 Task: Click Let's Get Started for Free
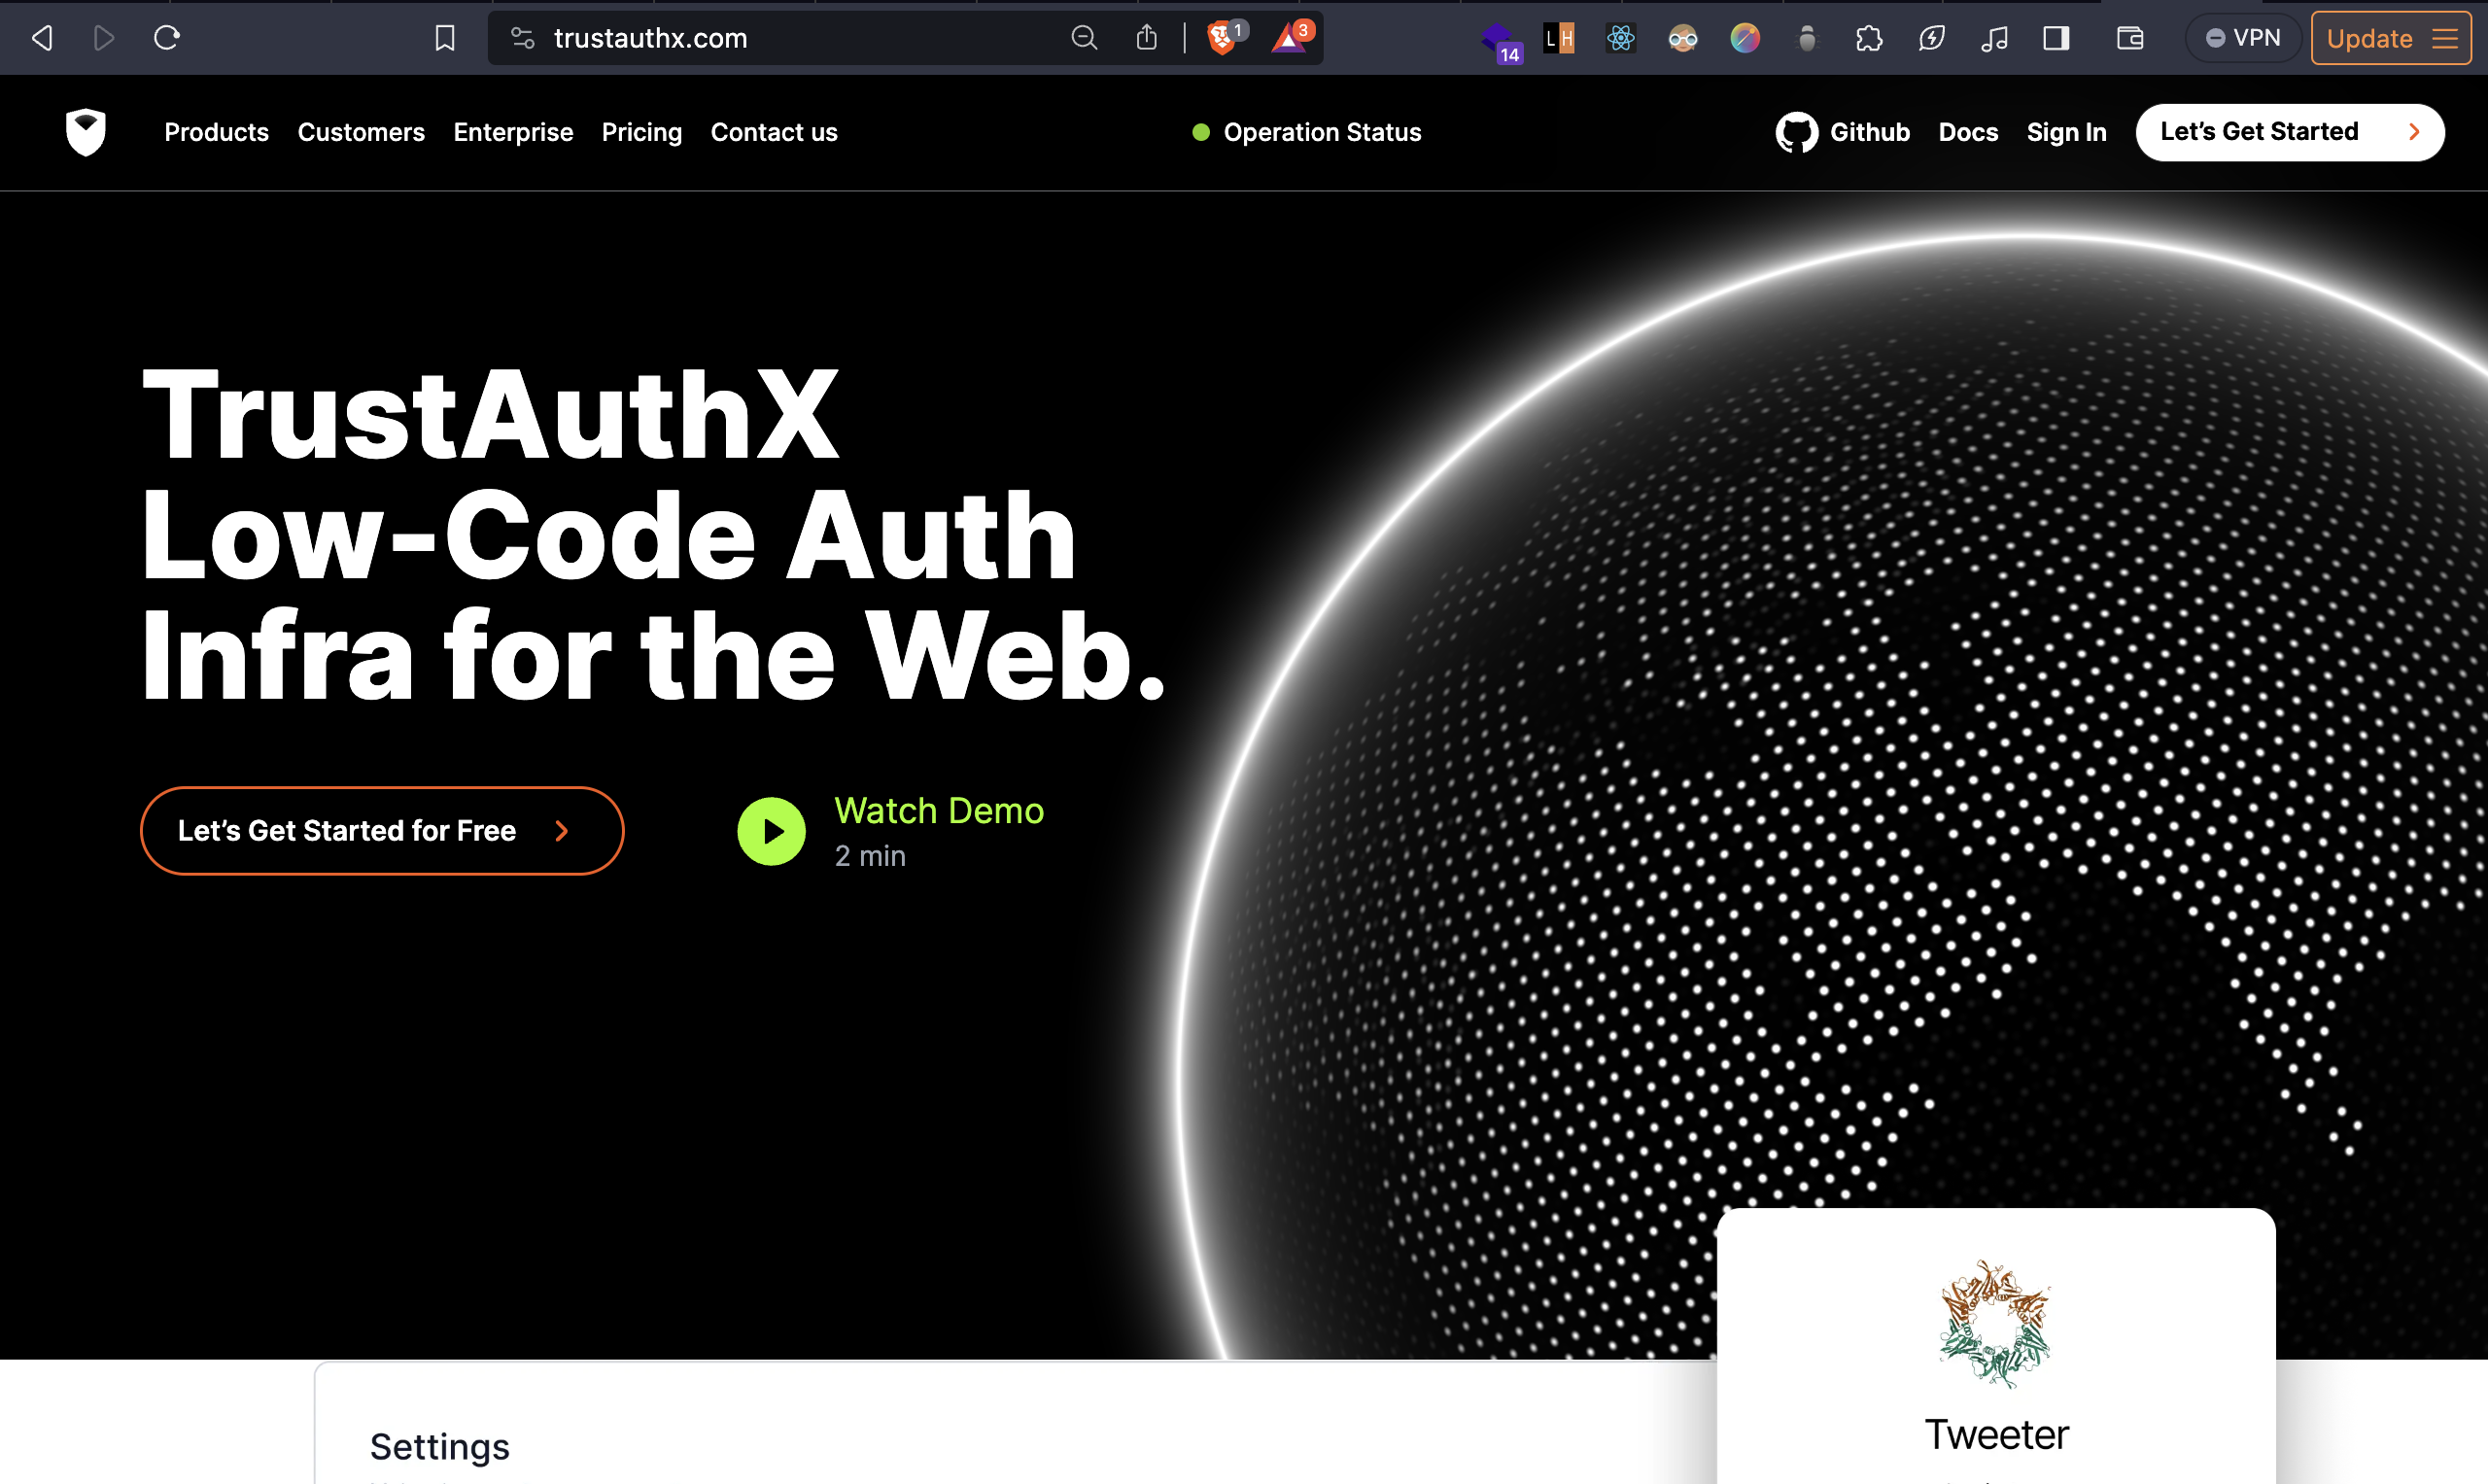(x=382, y=830)
